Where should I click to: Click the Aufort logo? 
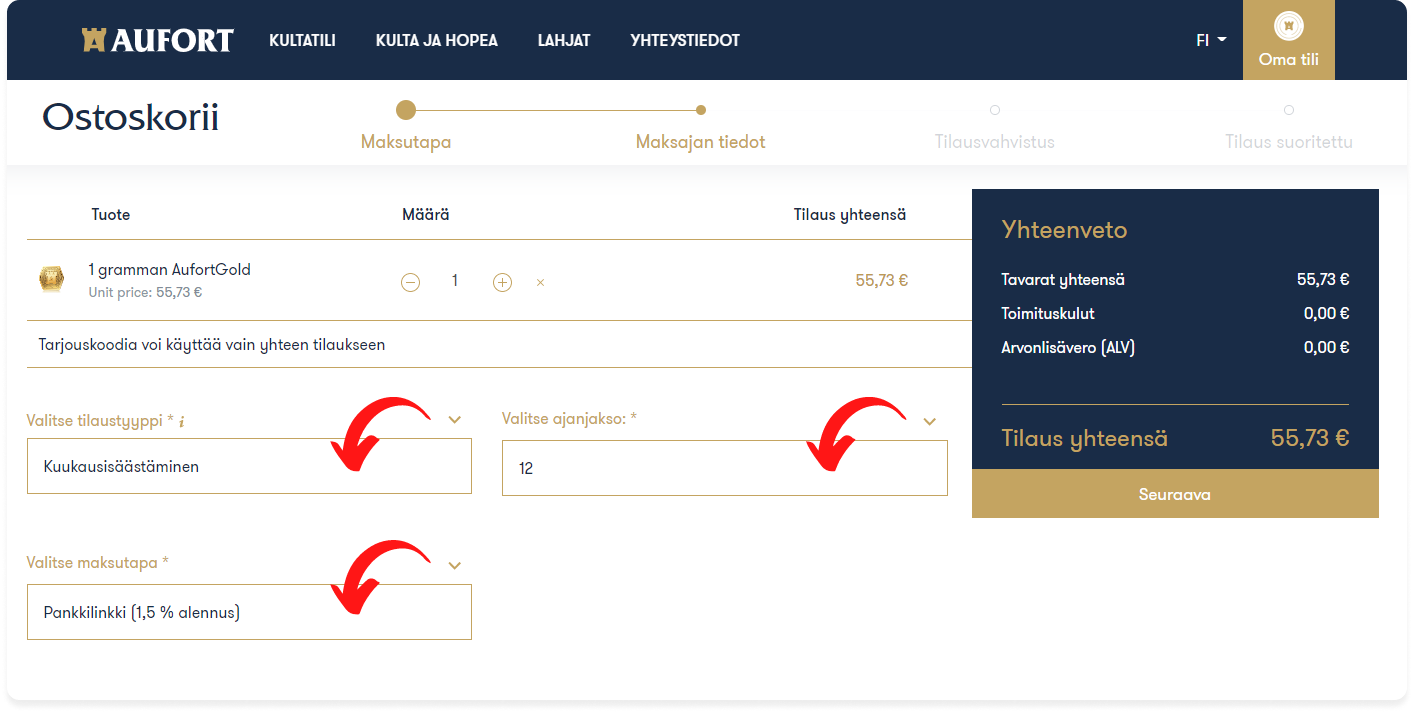coord(157,41)
